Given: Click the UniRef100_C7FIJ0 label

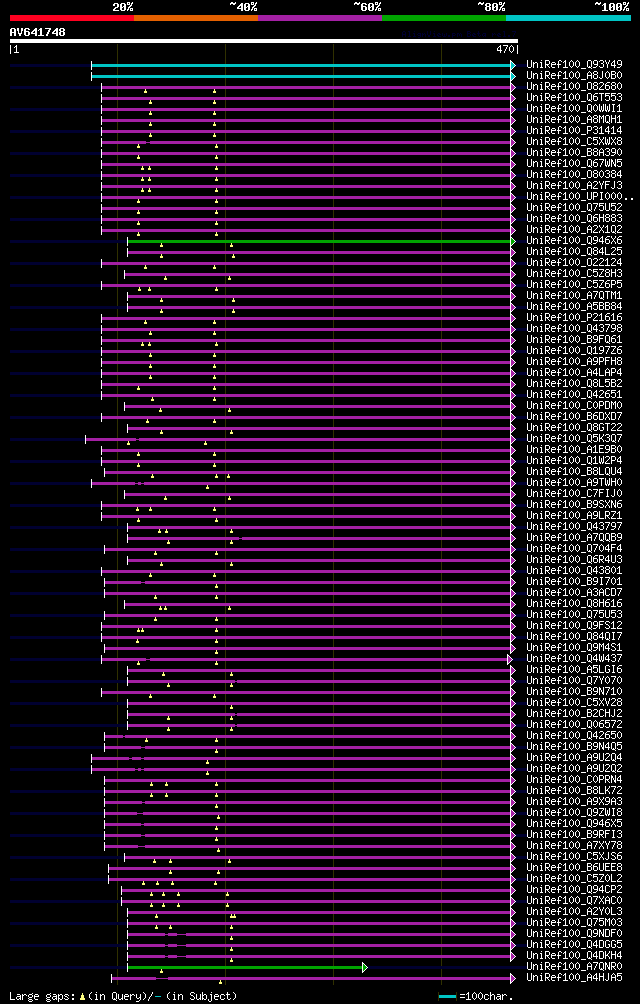Looking at the screenshot, I should [574, 494].
